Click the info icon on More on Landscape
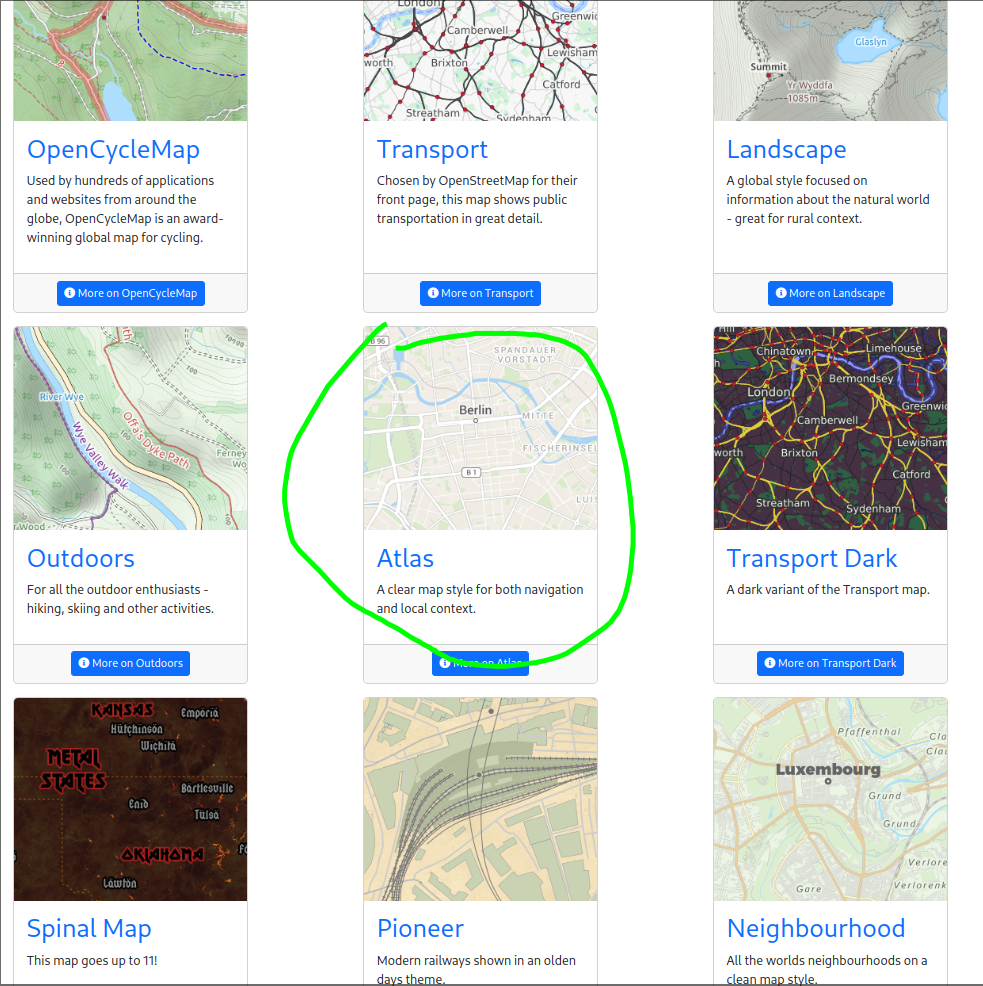 point(780,293)
